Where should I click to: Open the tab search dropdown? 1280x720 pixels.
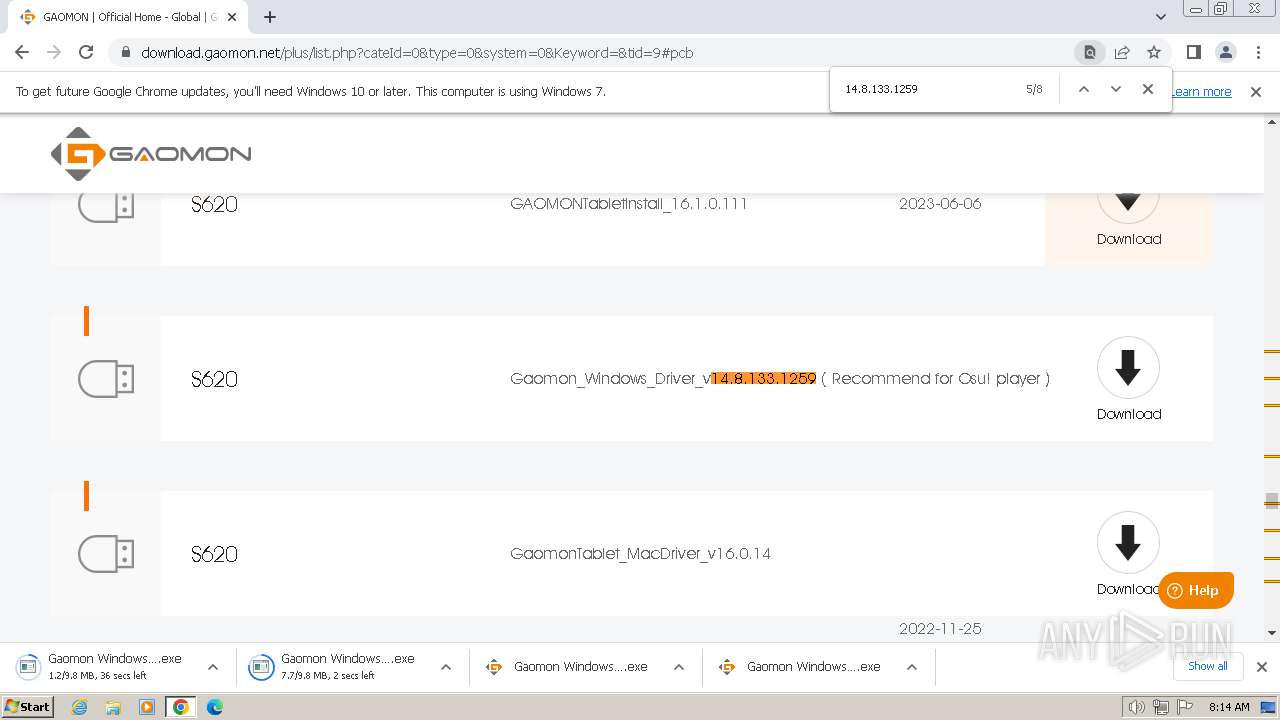1161,17
